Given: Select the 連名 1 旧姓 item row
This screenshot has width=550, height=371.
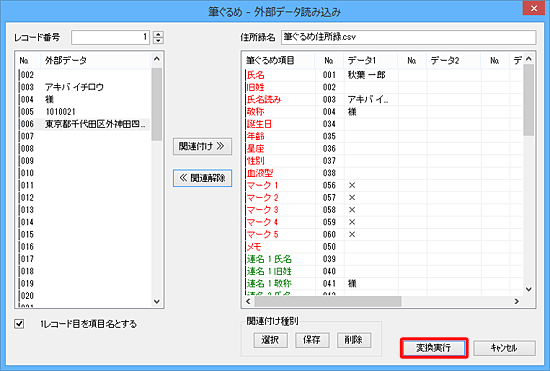Looking at the screenshot, I should 383,271.
